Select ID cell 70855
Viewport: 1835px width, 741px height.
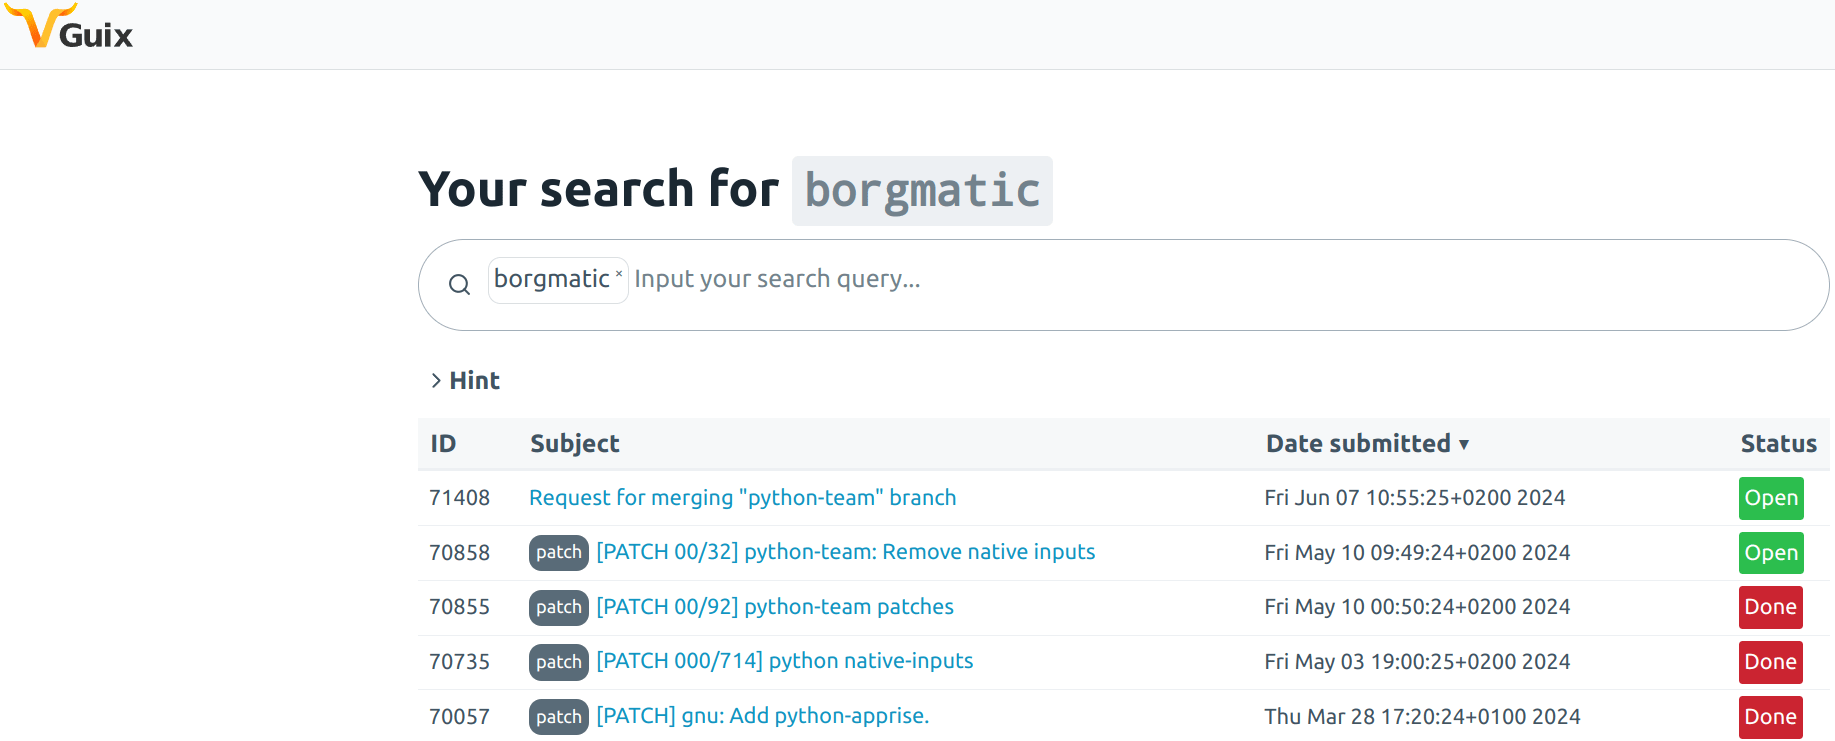click(x=459, y=607)
